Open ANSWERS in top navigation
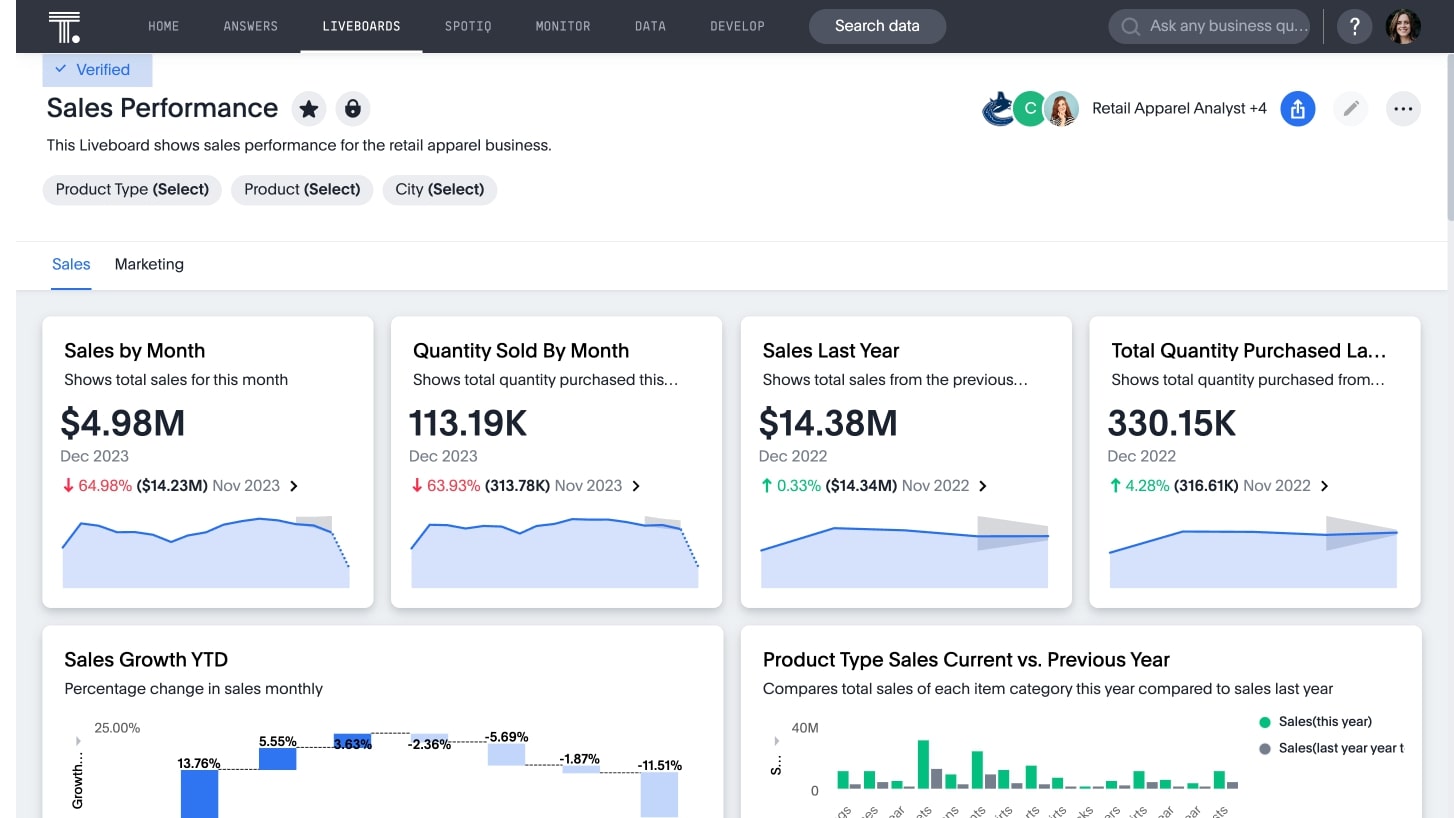Image resolution: width=1454 pixels, height=818 pixels. [x=251, y=26]
